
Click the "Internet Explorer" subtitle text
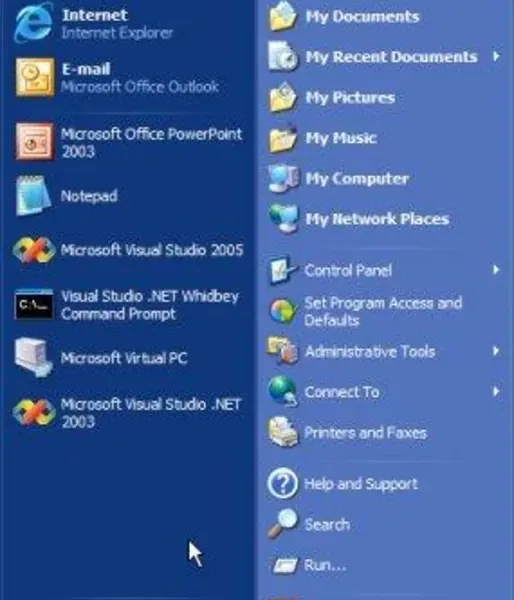pyautogui.click(x=117, y=33)
